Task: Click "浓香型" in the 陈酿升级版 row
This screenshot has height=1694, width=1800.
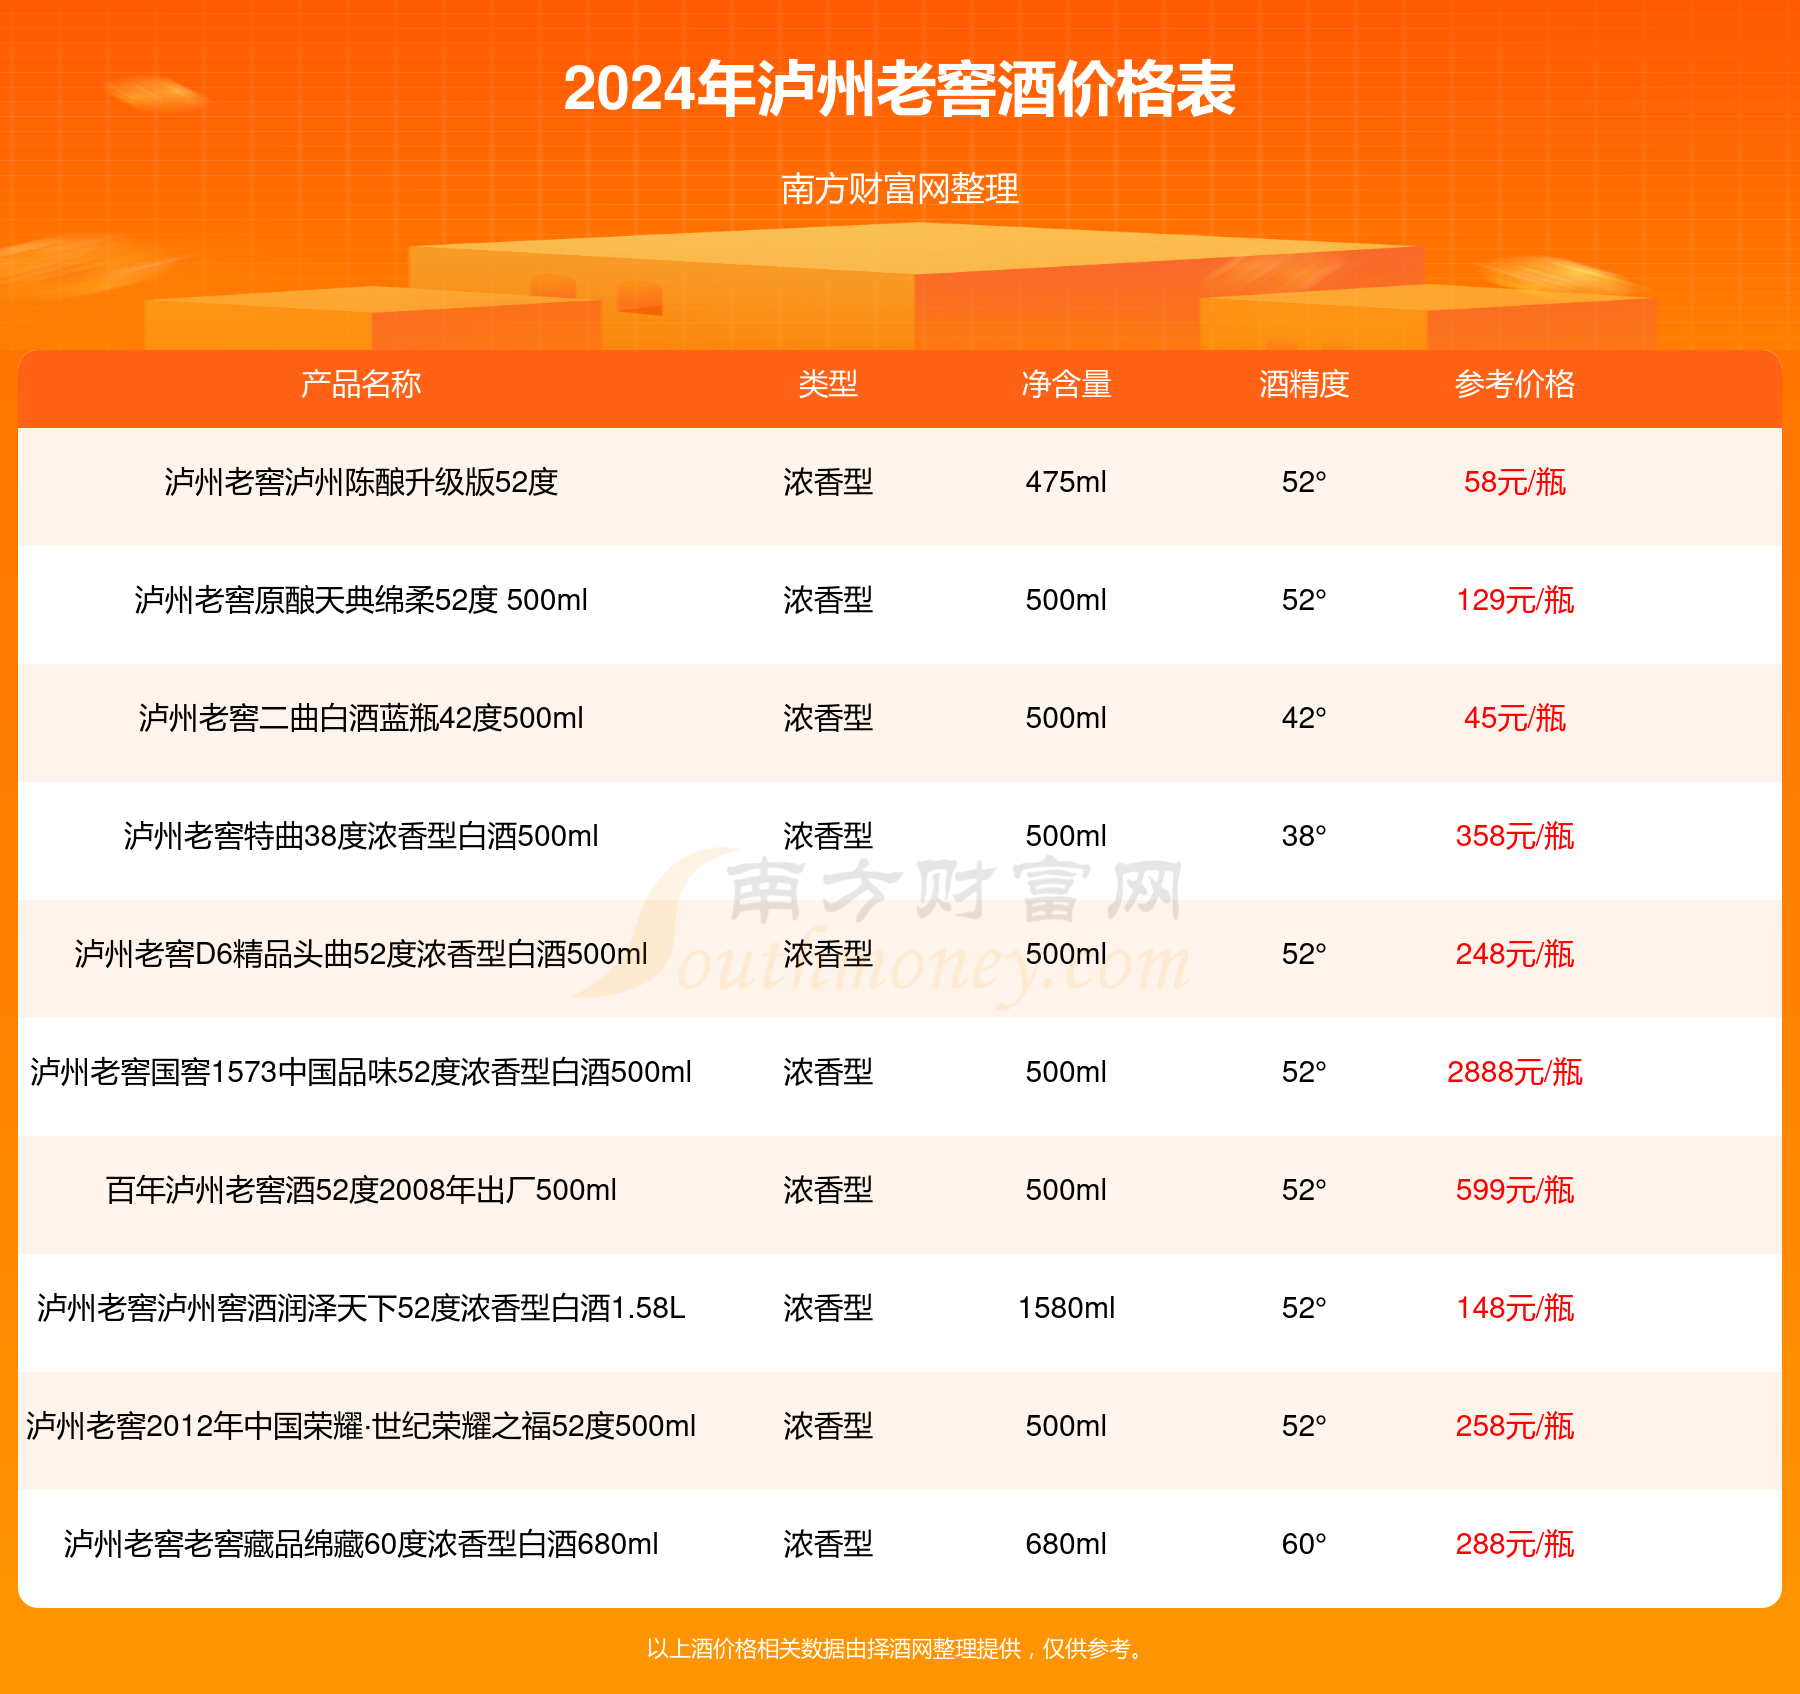Action: point(828,482)
